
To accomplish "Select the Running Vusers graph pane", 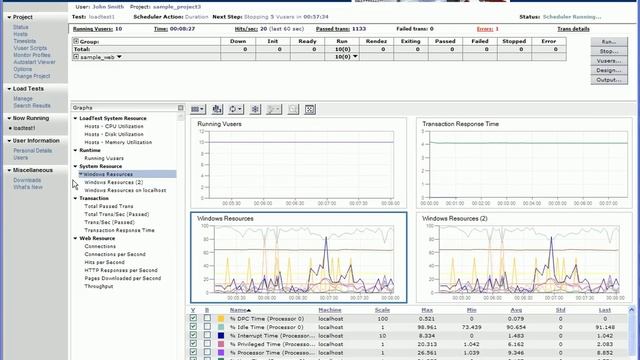I will click(299, 163).
